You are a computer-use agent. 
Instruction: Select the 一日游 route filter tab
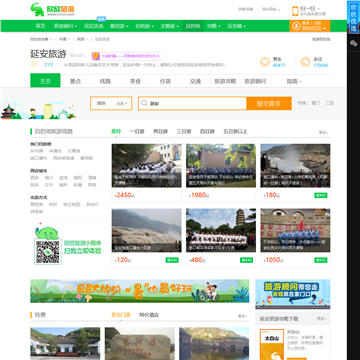[137, 132]
